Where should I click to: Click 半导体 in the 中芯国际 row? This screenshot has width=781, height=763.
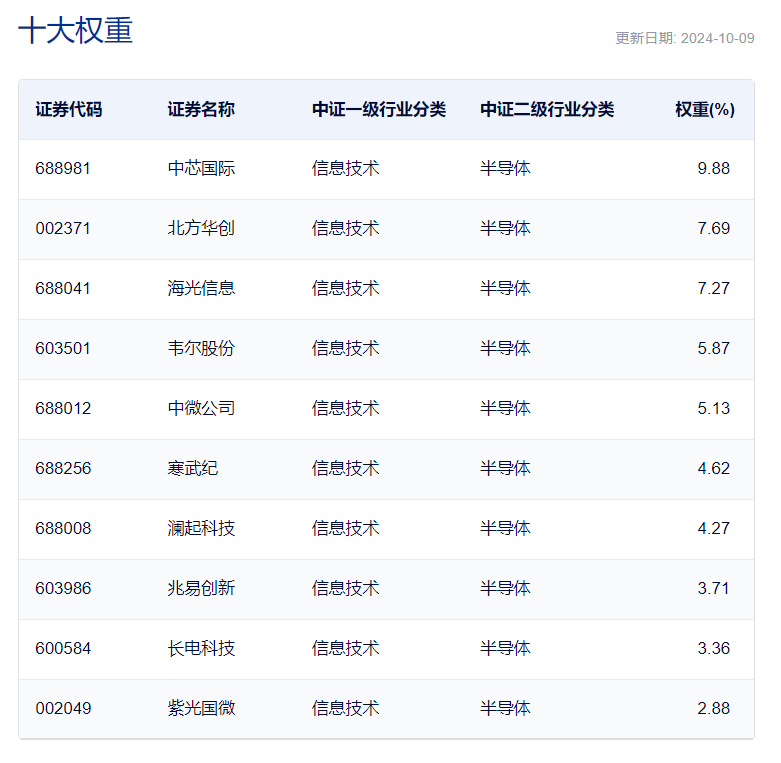click(x=505, y=168)
